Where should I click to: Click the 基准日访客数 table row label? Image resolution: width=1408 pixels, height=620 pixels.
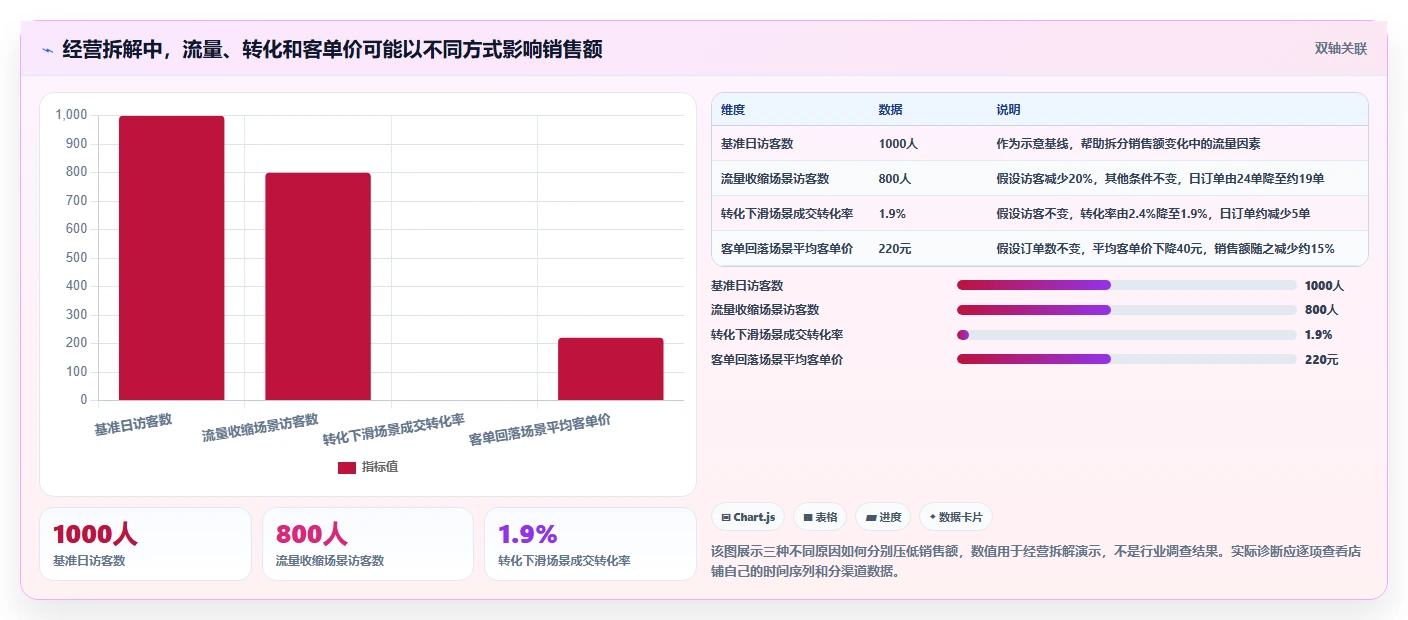pyautogui.click(x=757, y=144)
